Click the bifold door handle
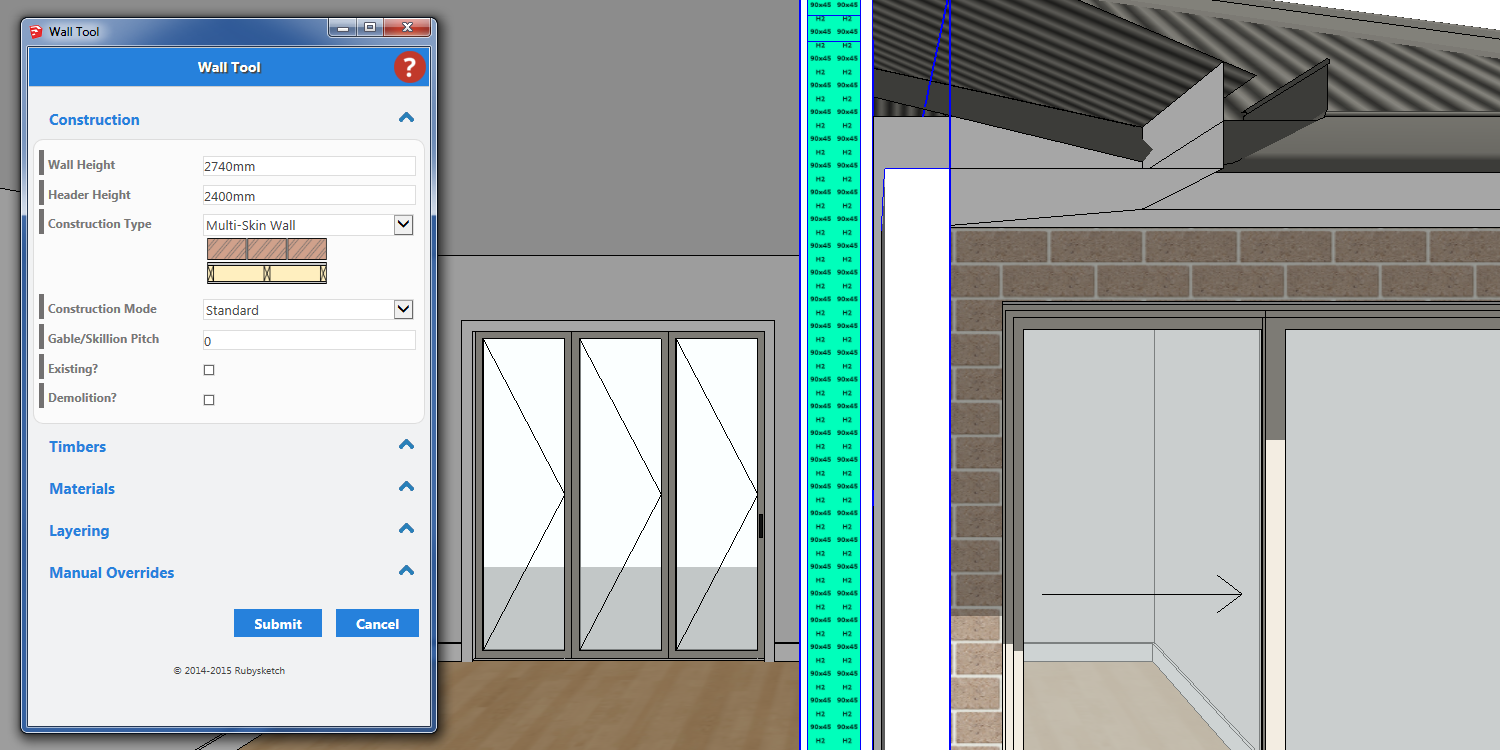The image size is (1500, 750). (761, 526)
